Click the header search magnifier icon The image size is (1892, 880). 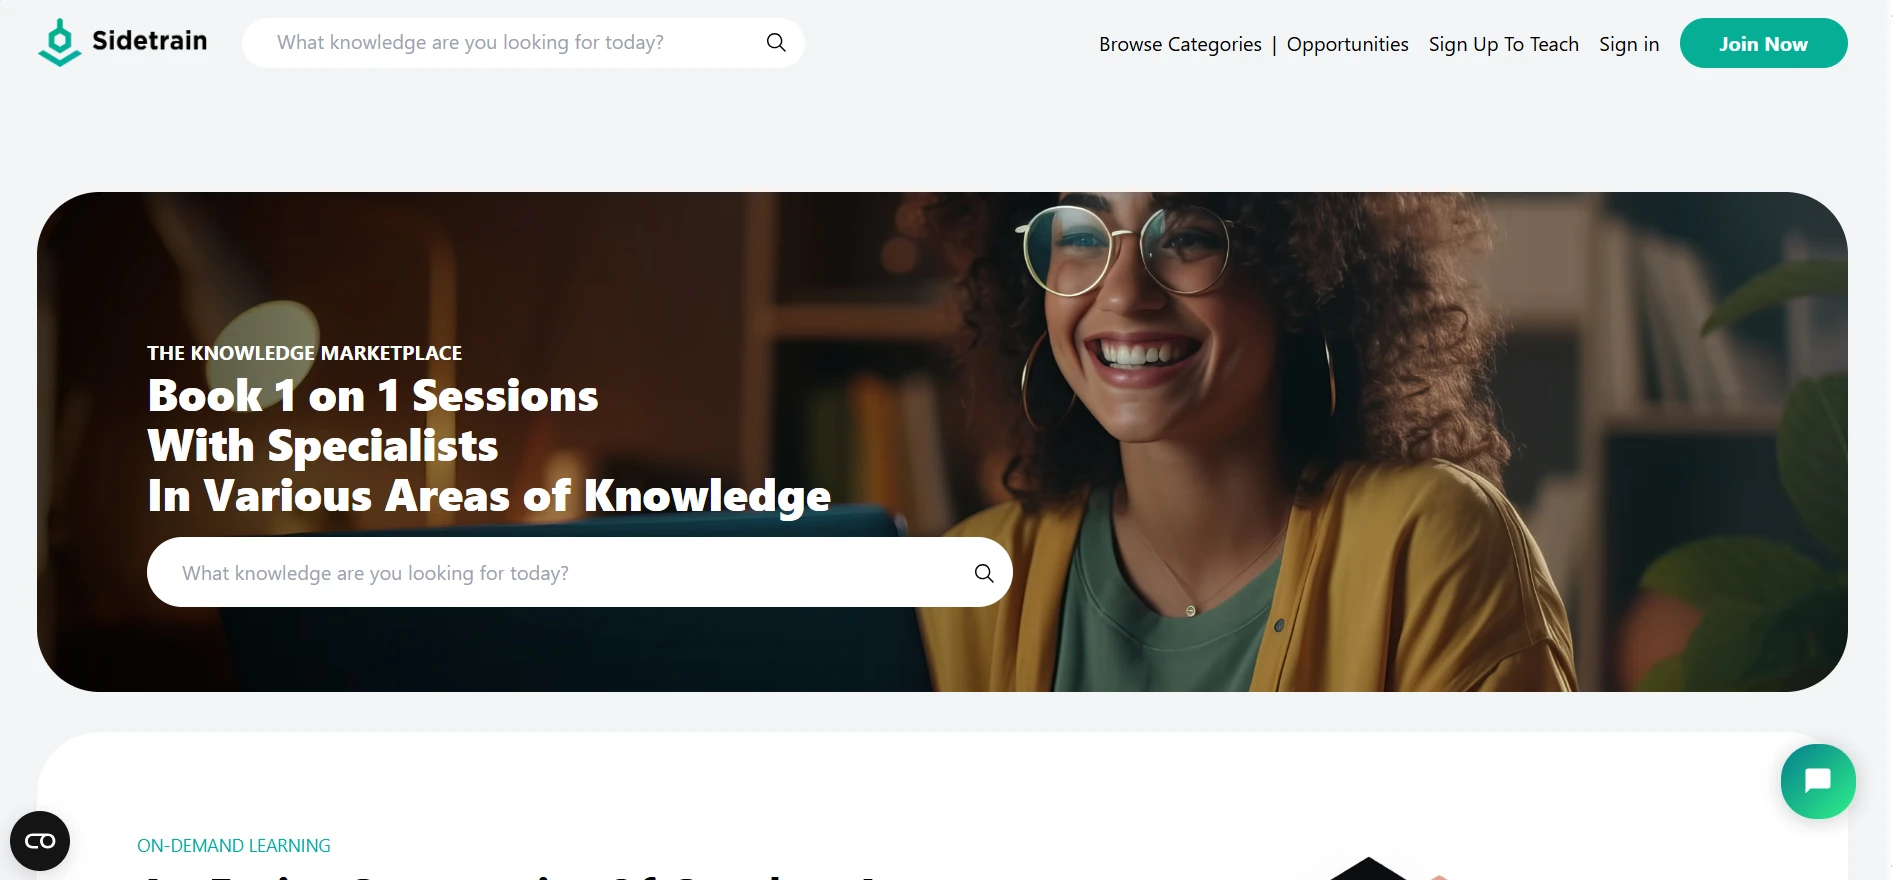coord(776,42)
